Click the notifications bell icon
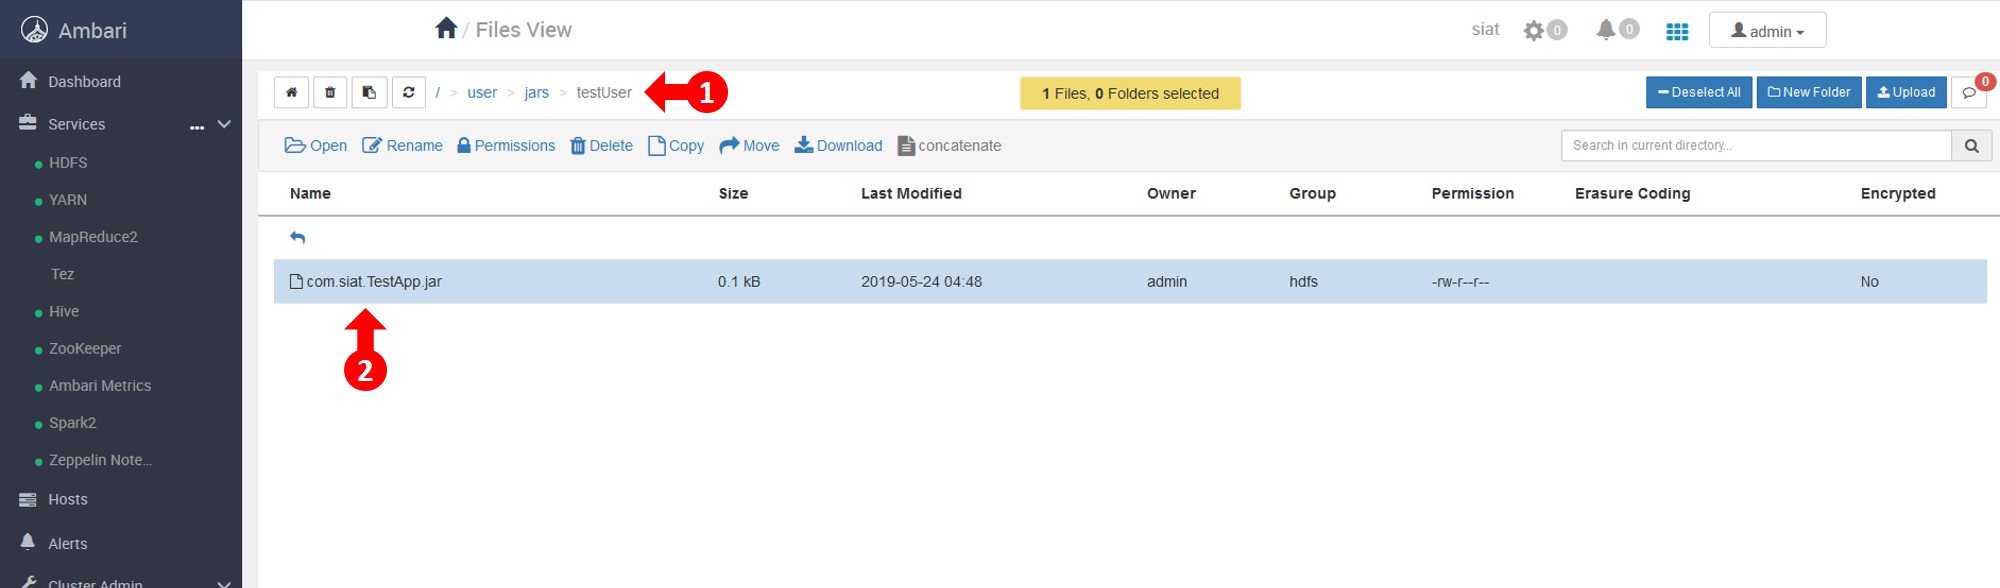The width and height of the screenshot is (2000, 588). 1606,30
